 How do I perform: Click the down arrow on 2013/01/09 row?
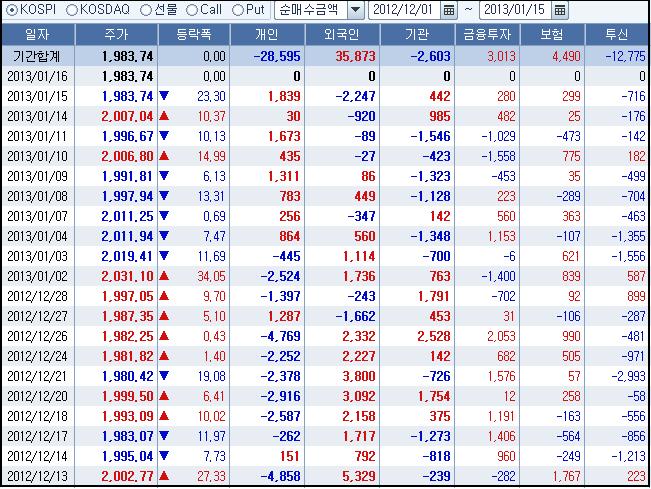pyautogui.click(x=164, y=176)
